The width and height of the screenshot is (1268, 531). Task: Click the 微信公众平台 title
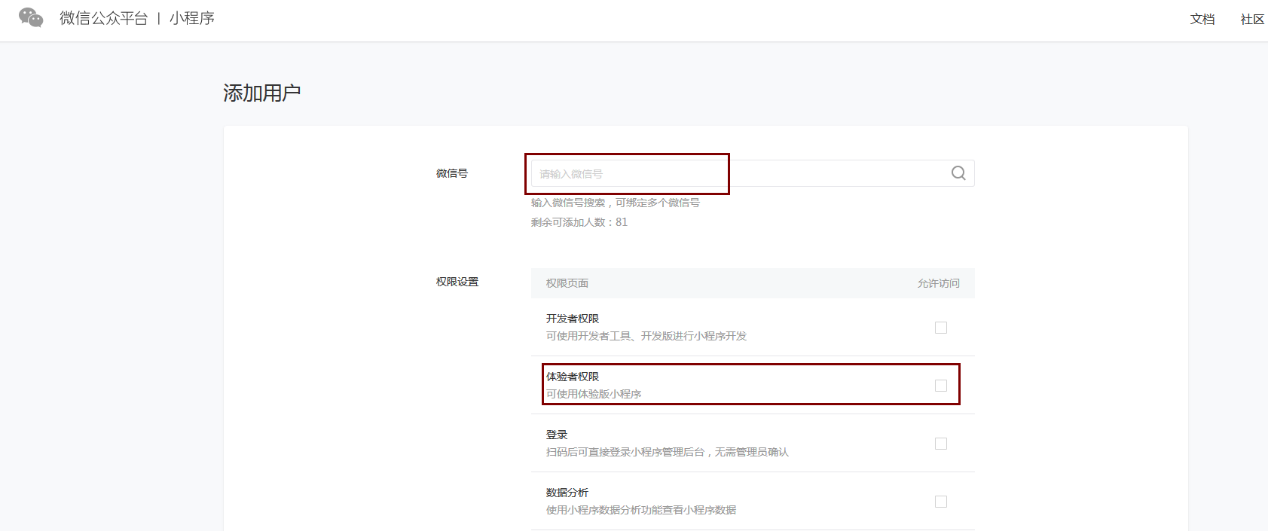pos(103,18)
